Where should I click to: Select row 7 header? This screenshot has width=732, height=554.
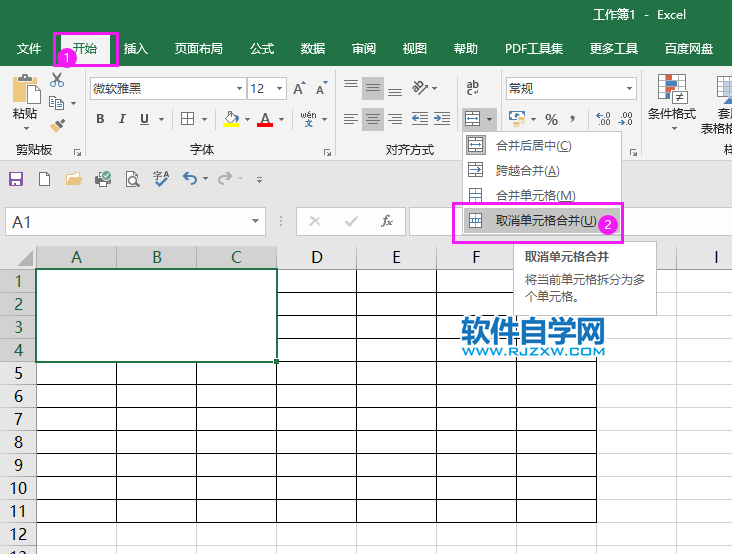(x=18, y=419)
